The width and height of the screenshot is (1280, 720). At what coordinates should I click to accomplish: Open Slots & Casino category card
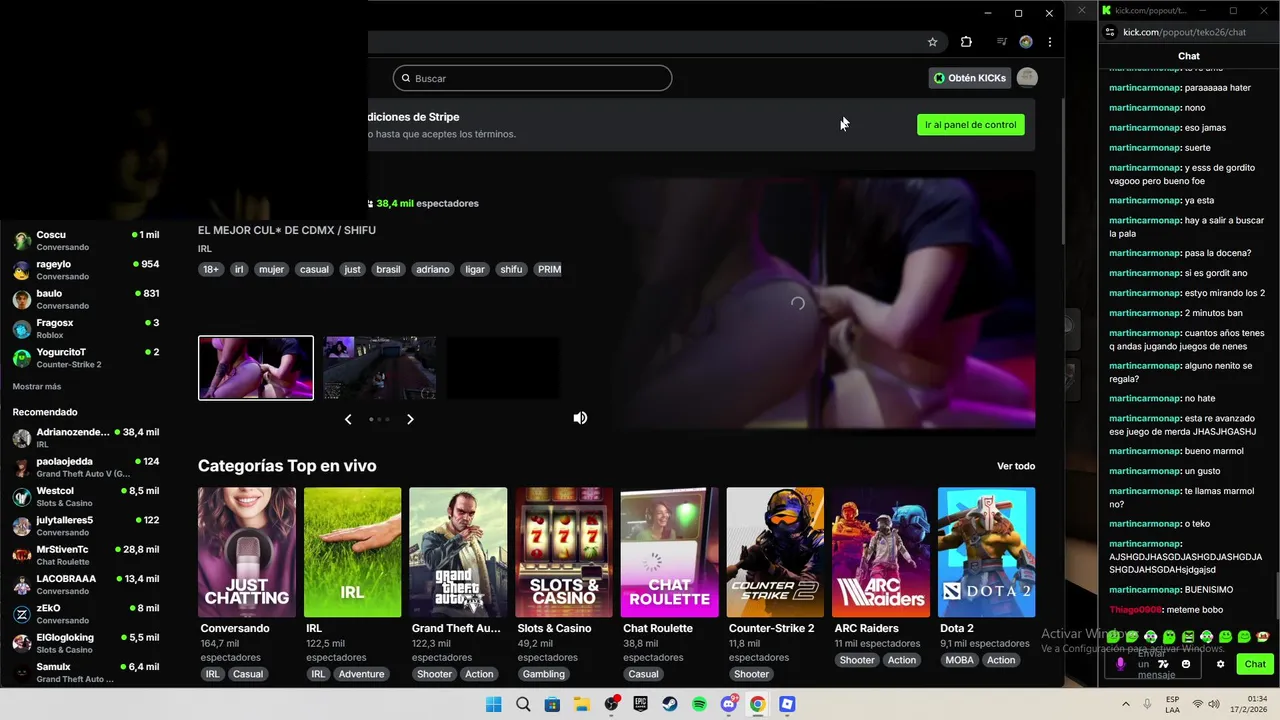[564, 552]
